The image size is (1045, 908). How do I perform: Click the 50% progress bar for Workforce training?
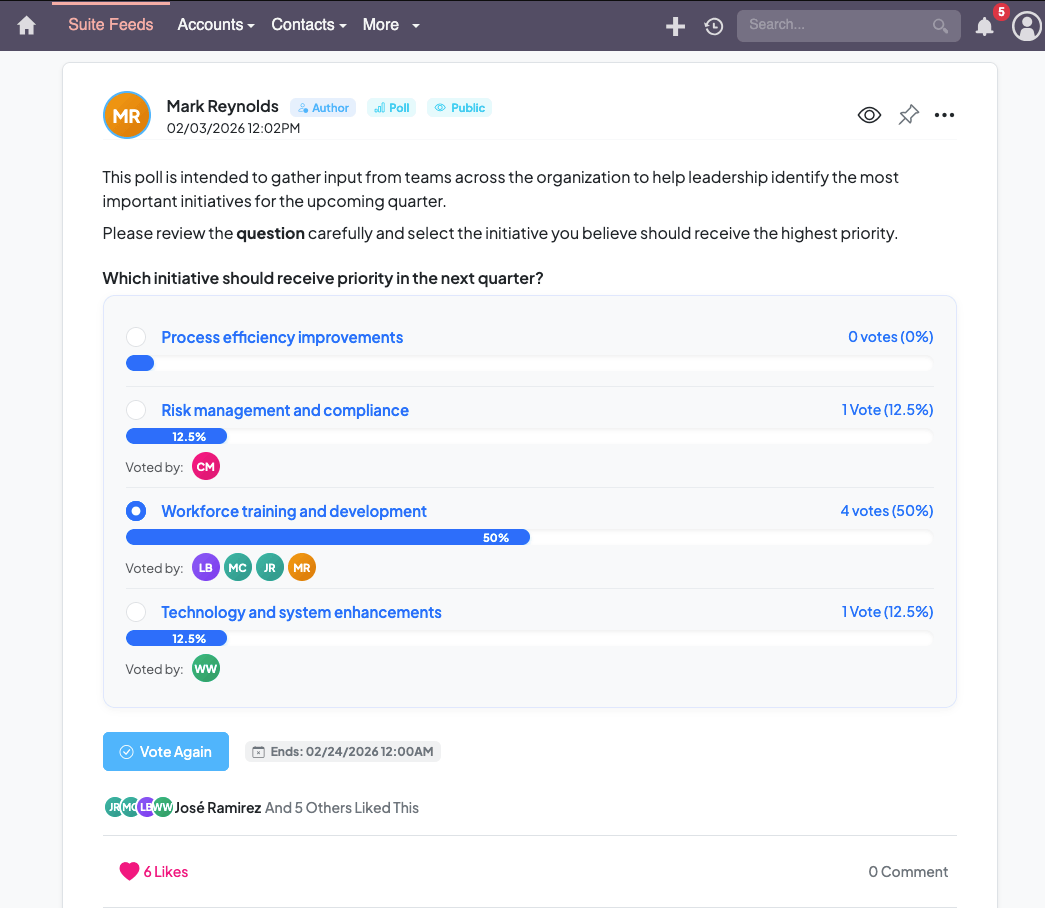pos(328,537)
